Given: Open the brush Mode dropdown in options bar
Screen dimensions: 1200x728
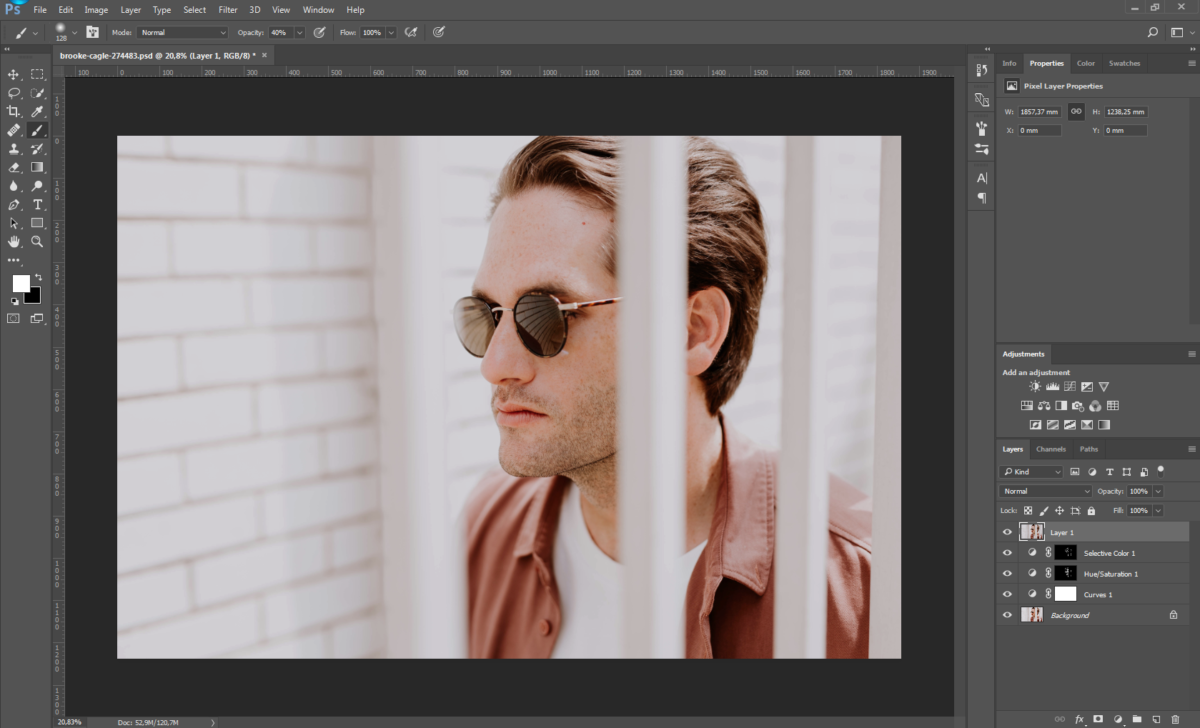Looking at the screenshot, I should (183, 32).
